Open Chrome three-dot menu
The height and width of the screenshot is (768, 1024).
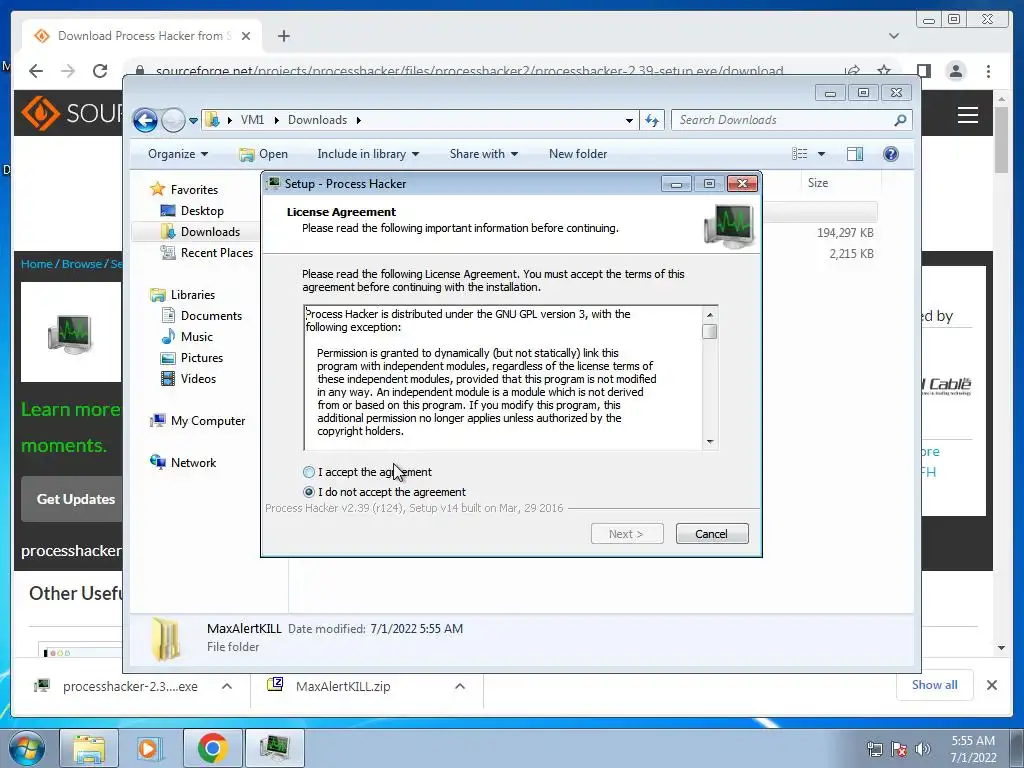(988, 71)
